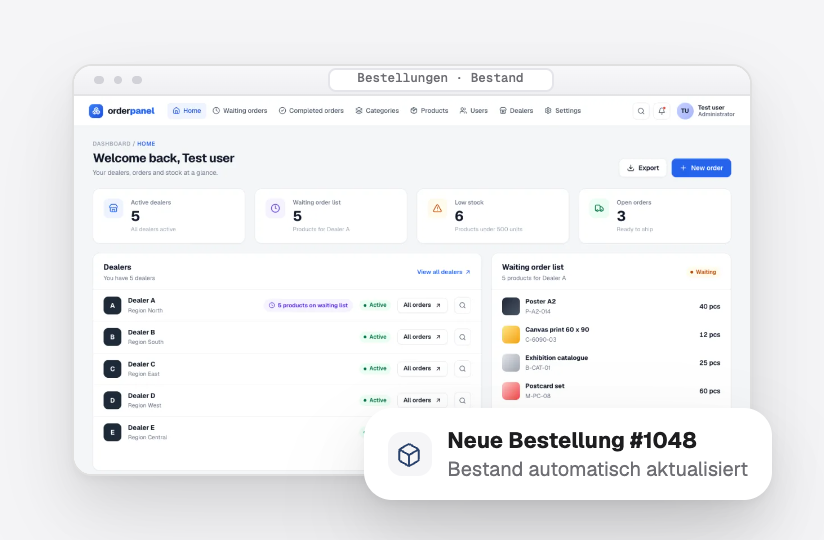Click the Open orders truck icon

coord(599,209)
